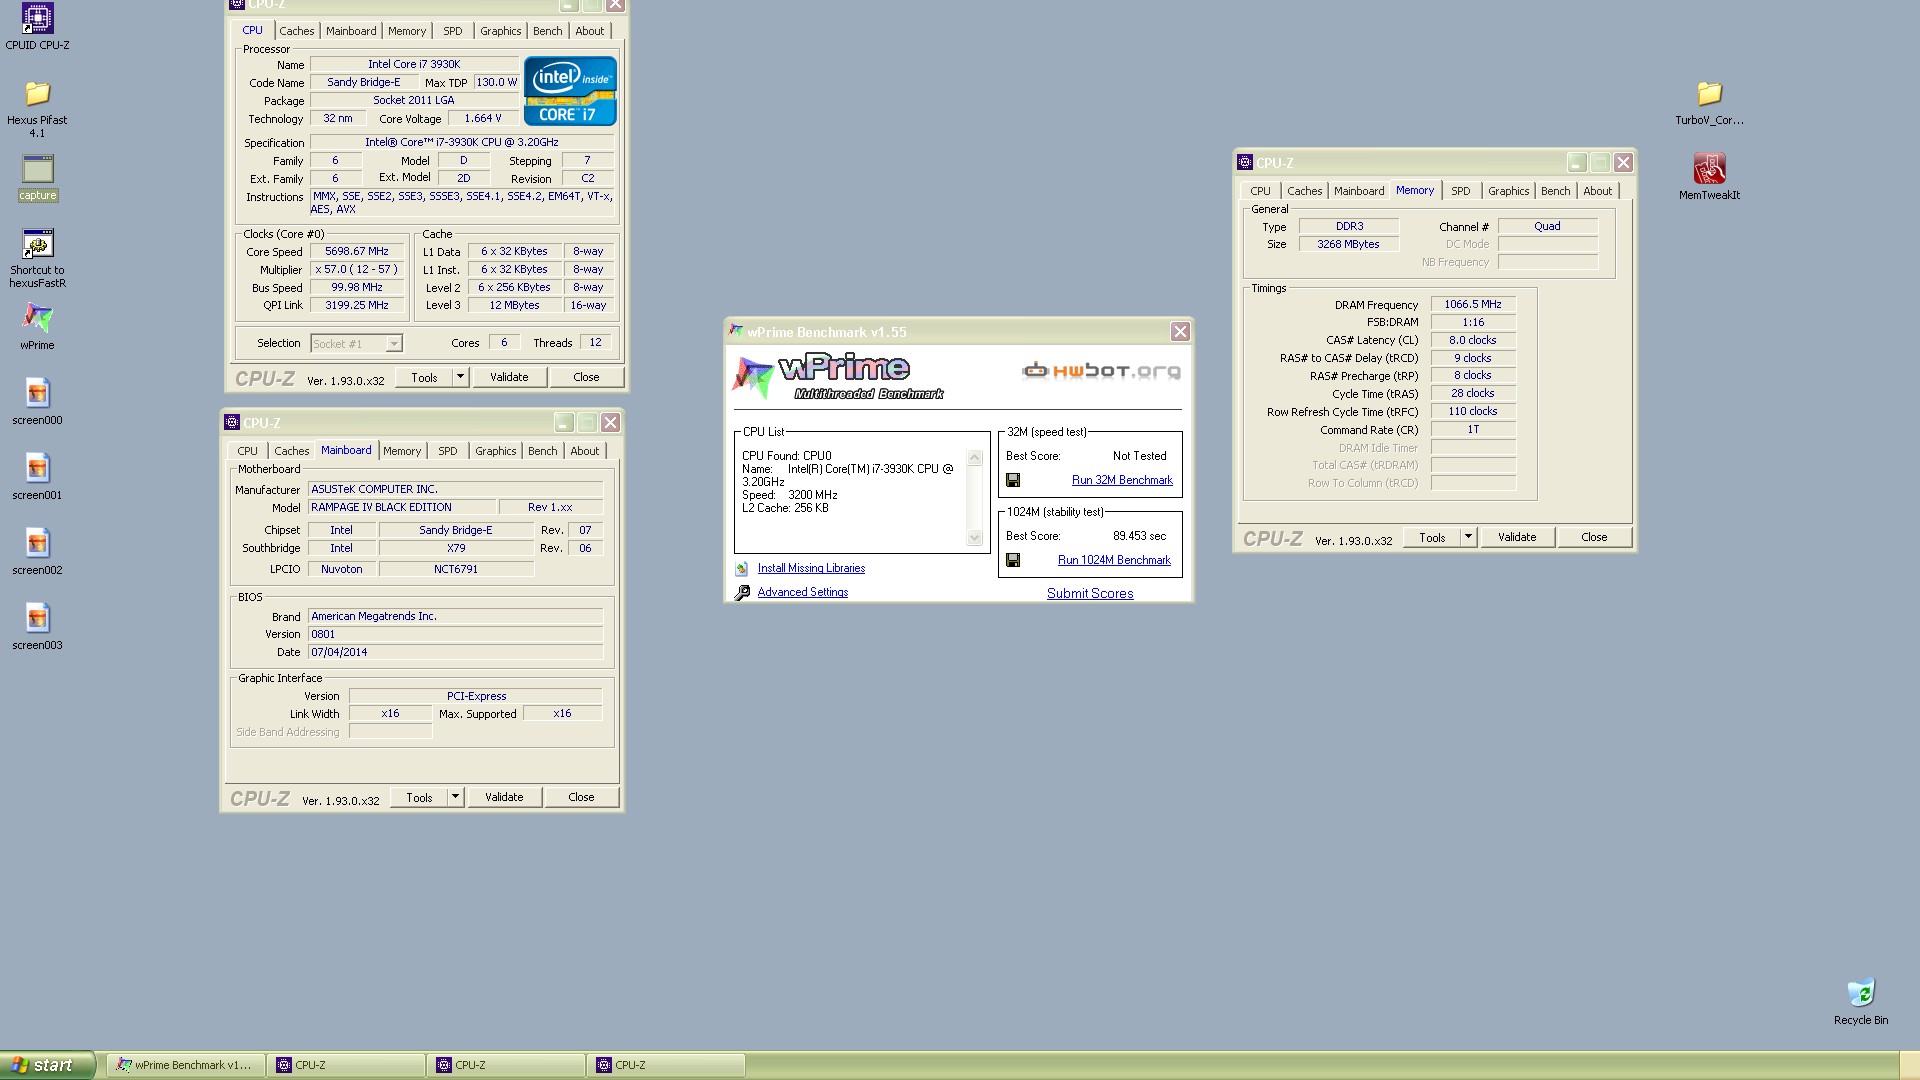This screenshot has height=1080, width=1920.
Task: Open Advanced Settings link in wPrime
Action: click(x=803, y=592)
